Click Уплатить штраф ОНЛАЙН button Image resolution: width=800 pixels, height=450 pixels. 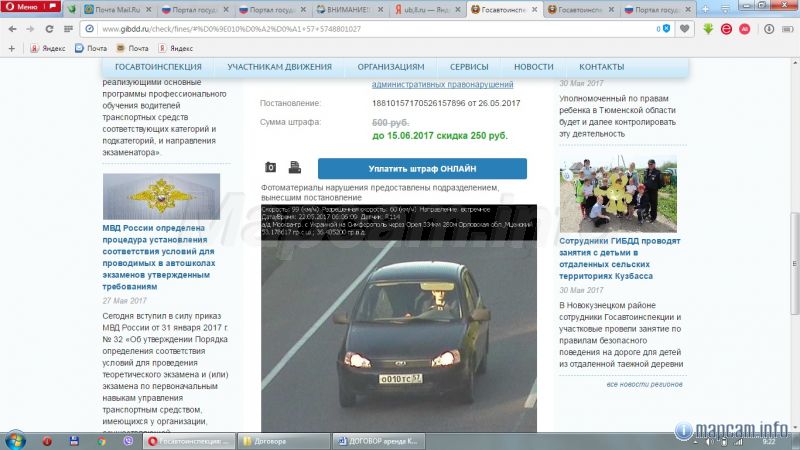tap(421, 169)
